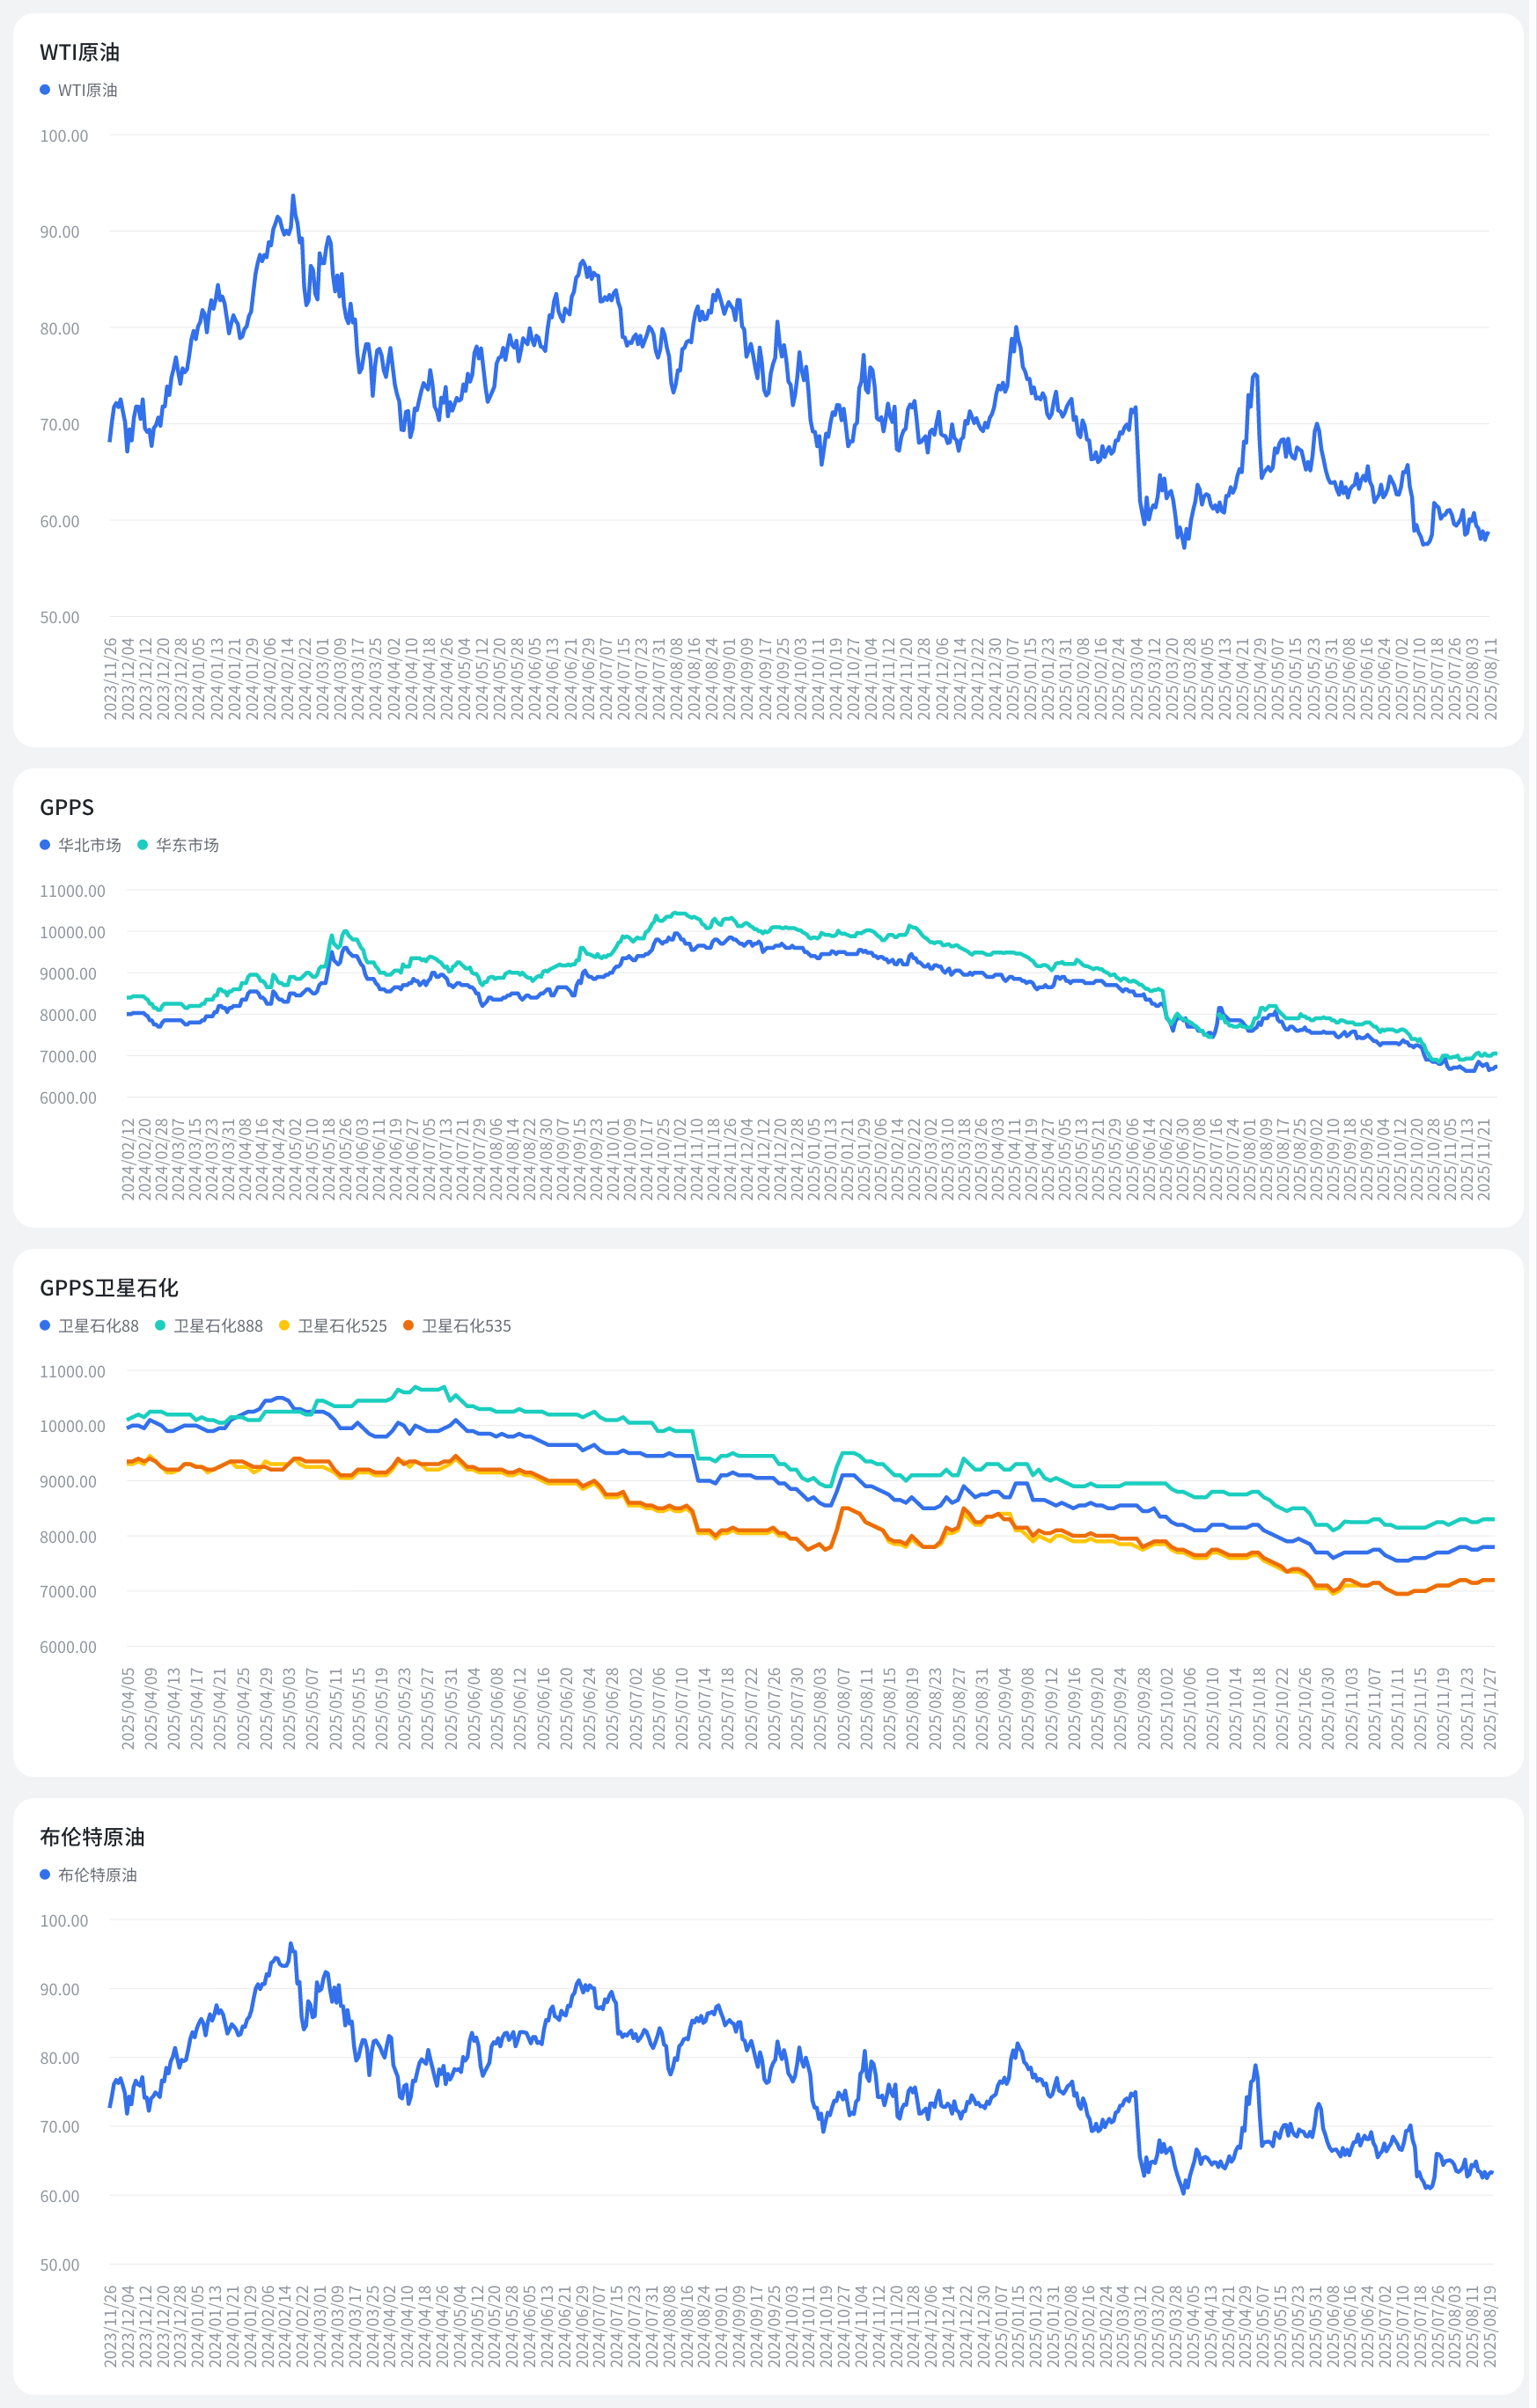Toggle the 布伦特原油 legend entry below the last chart title

tap(97, 1875)
